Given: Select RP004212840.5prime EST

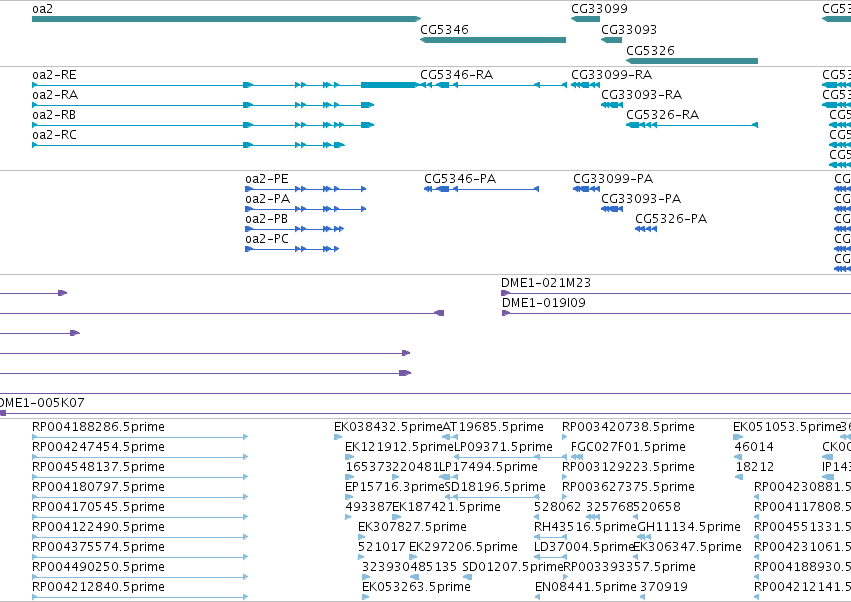Looking at the screenshot, I should tap(140, 597).
